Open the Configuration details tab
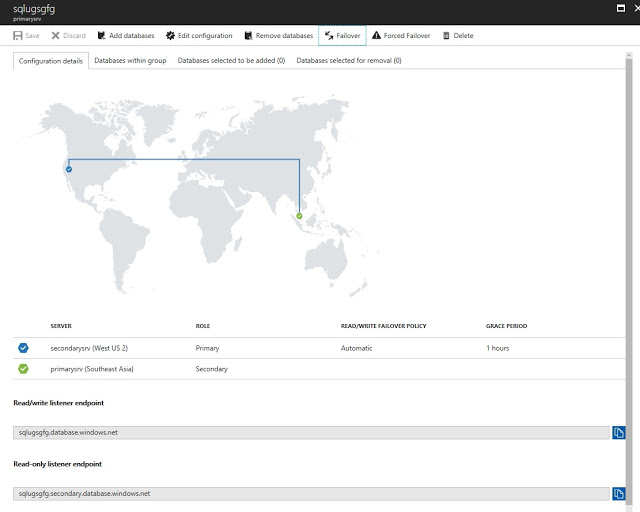Viewport: 640px width, 512px height. 51,61
